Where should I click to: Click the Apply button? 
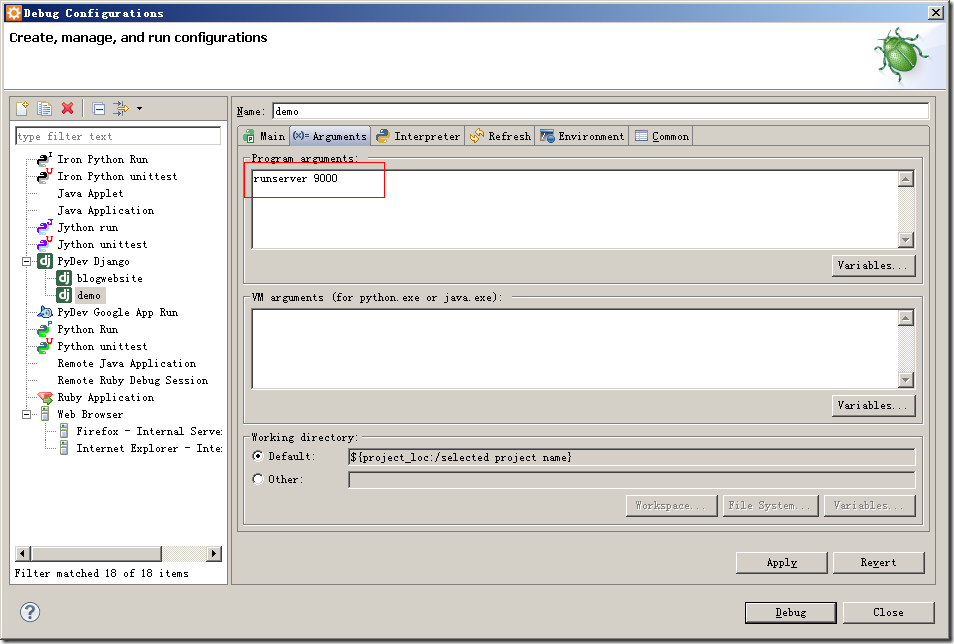[x=781, y=562]
